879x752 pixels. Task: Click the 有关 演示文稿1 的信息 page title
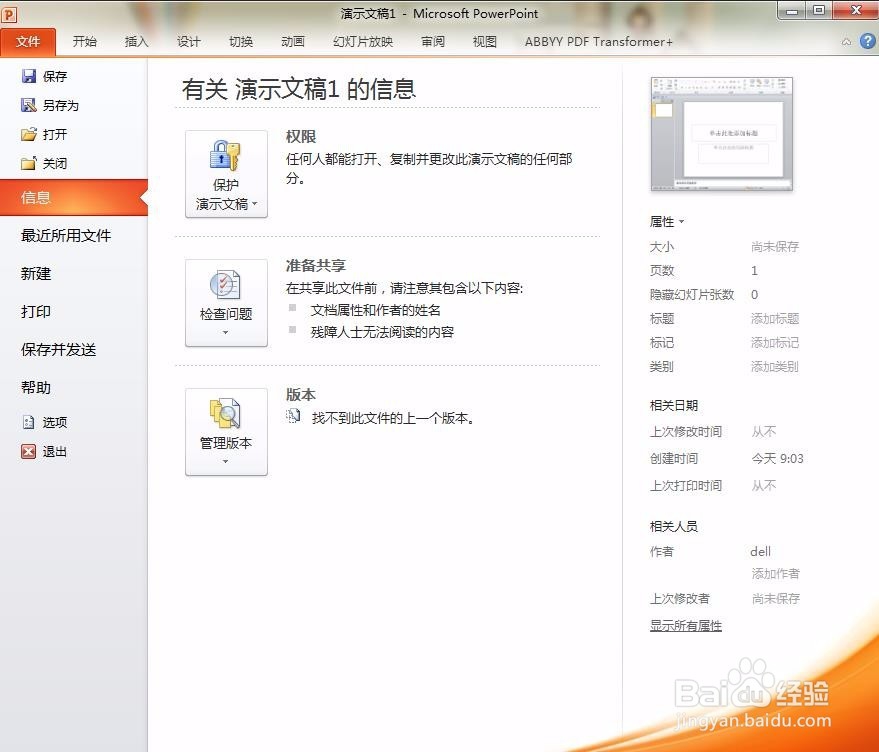299,89
